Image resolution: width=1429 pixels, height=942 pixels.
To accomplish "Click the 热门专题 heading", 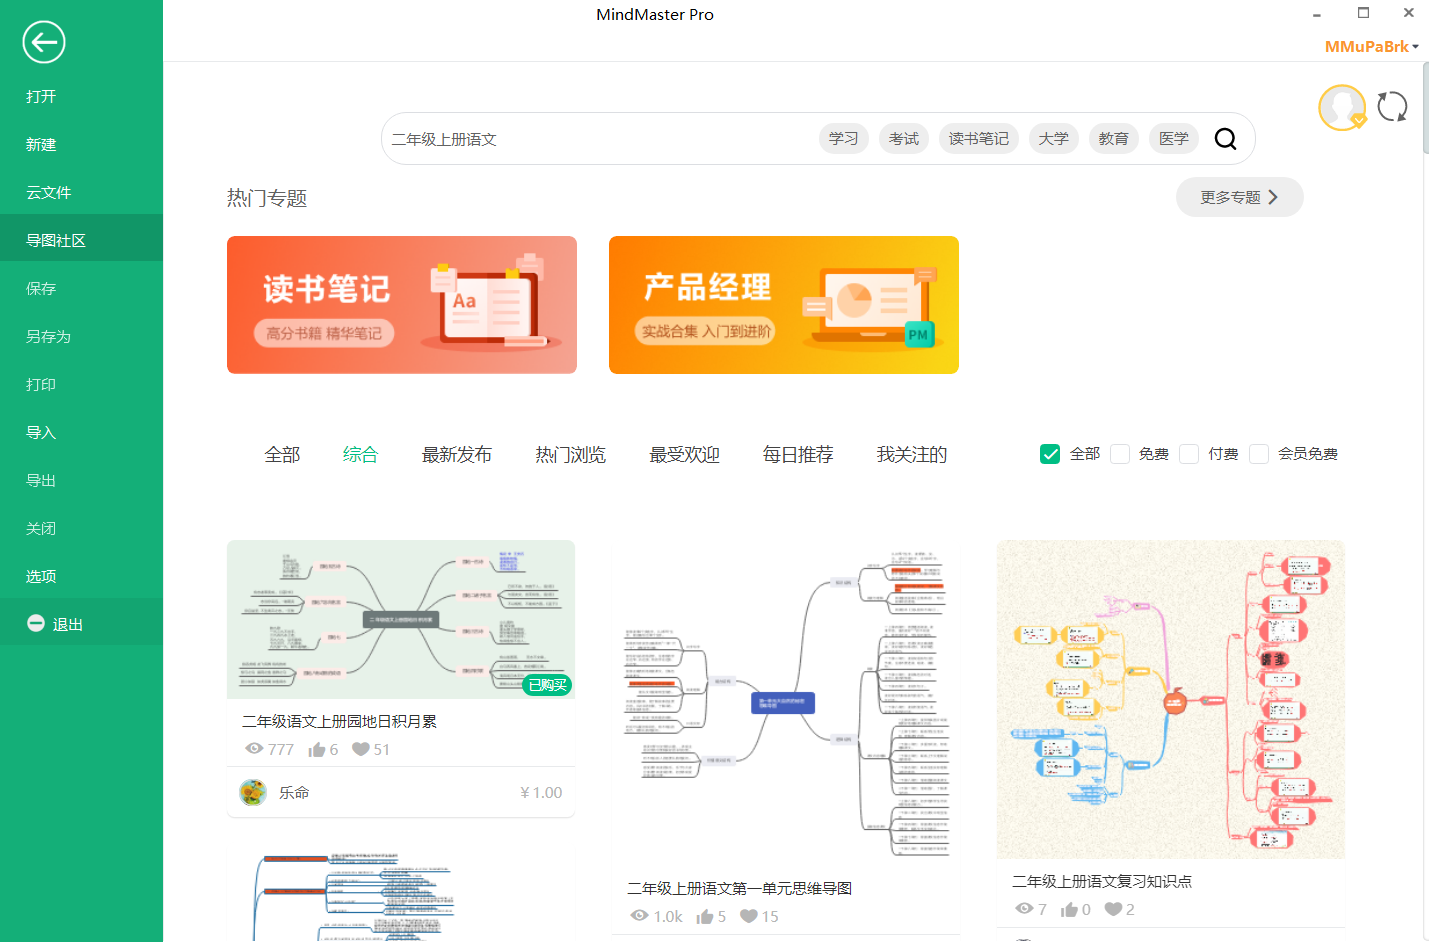I will [x=267, y=198].
